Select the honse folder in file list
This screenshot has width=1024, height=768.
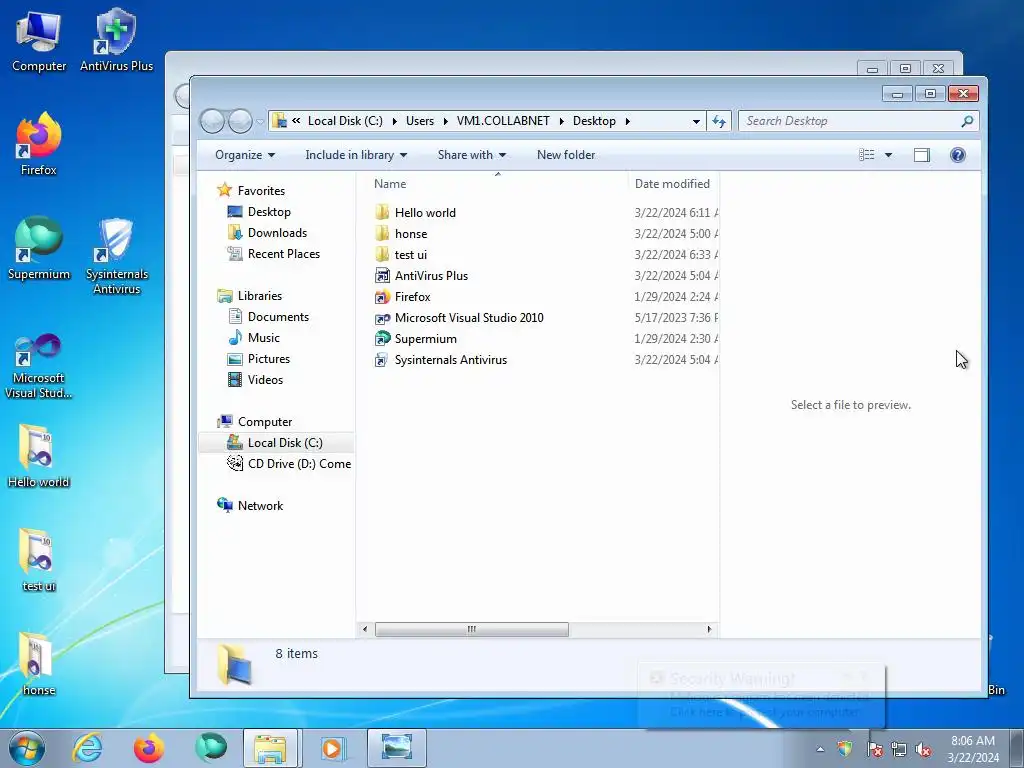click(x=411, y=233)
